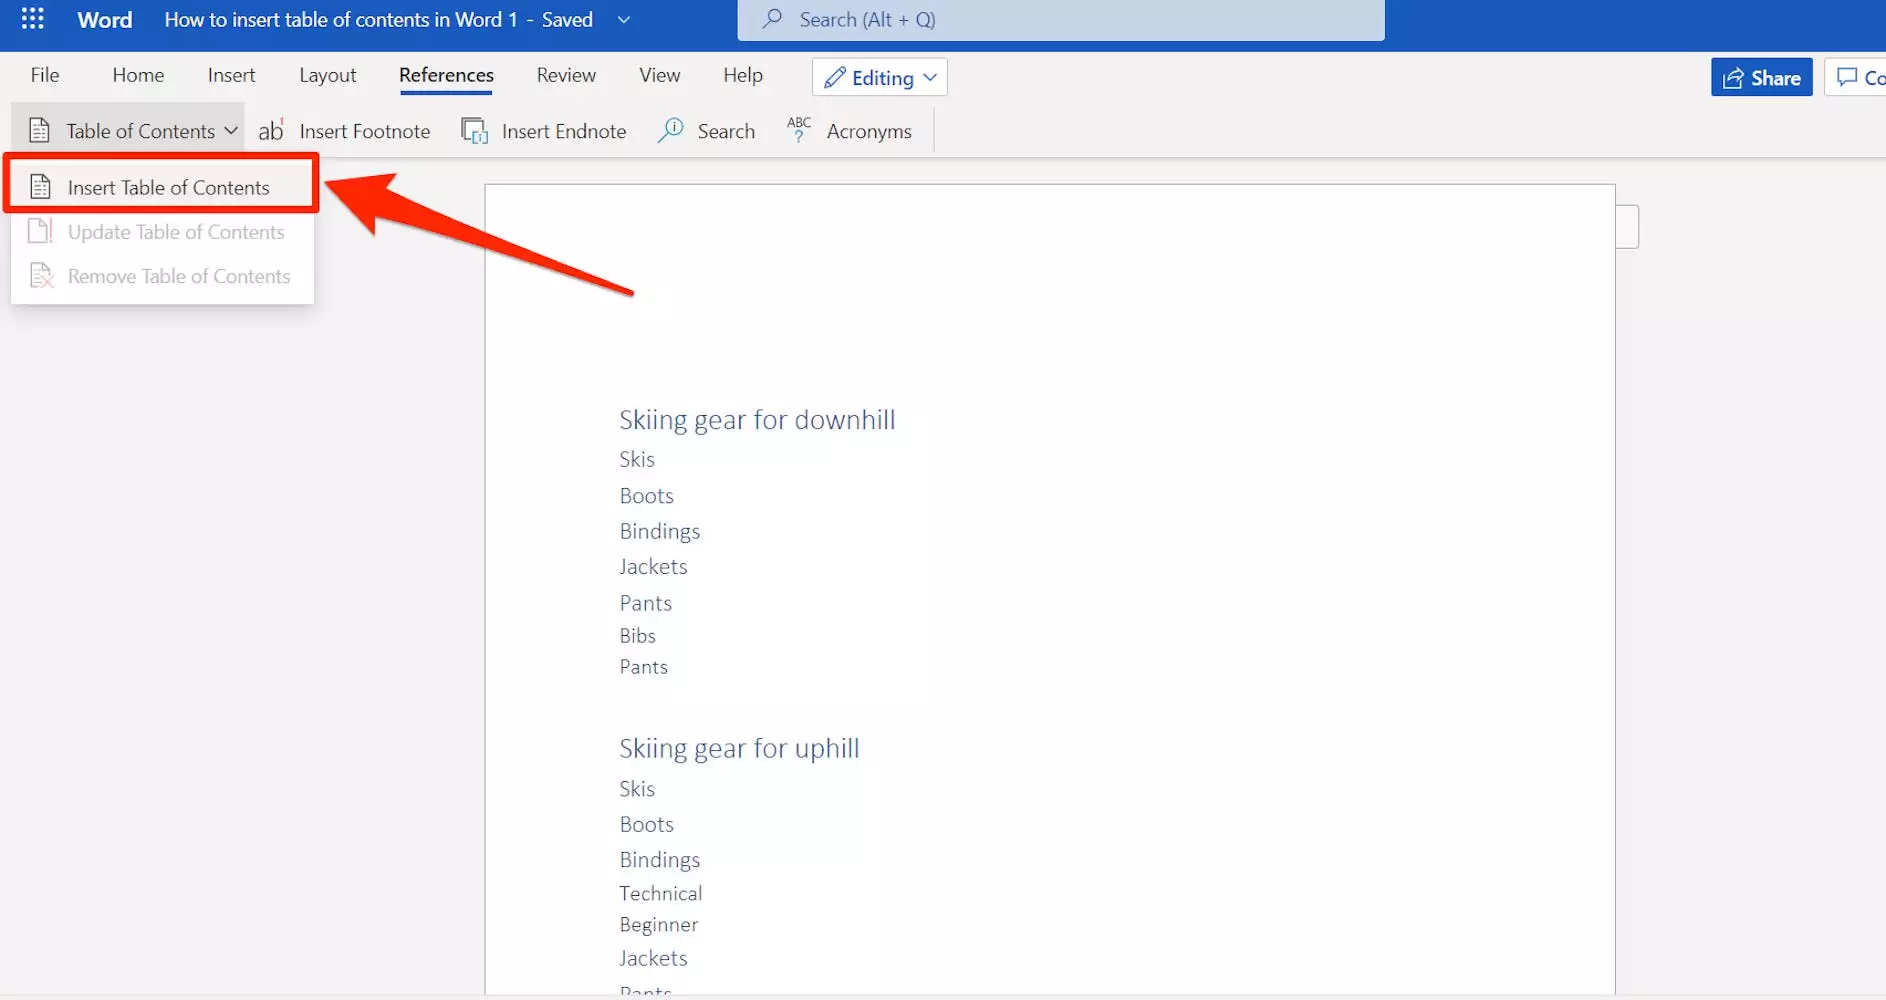The height and width of the screenshot is (1000, 1886).
Task: Click the heading Skiing gear for uphill
Action: 739,748
